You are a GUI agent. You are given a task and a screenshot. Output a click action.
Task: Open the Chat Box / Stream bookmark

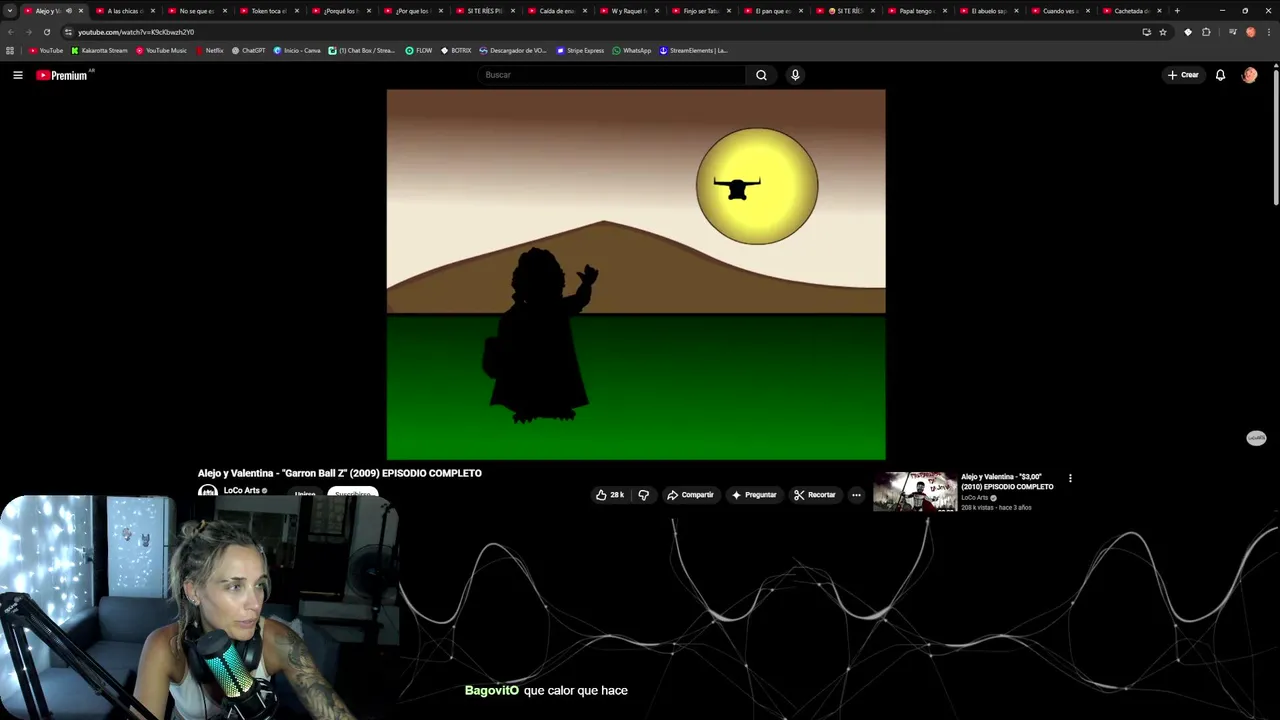click(362, 50)
